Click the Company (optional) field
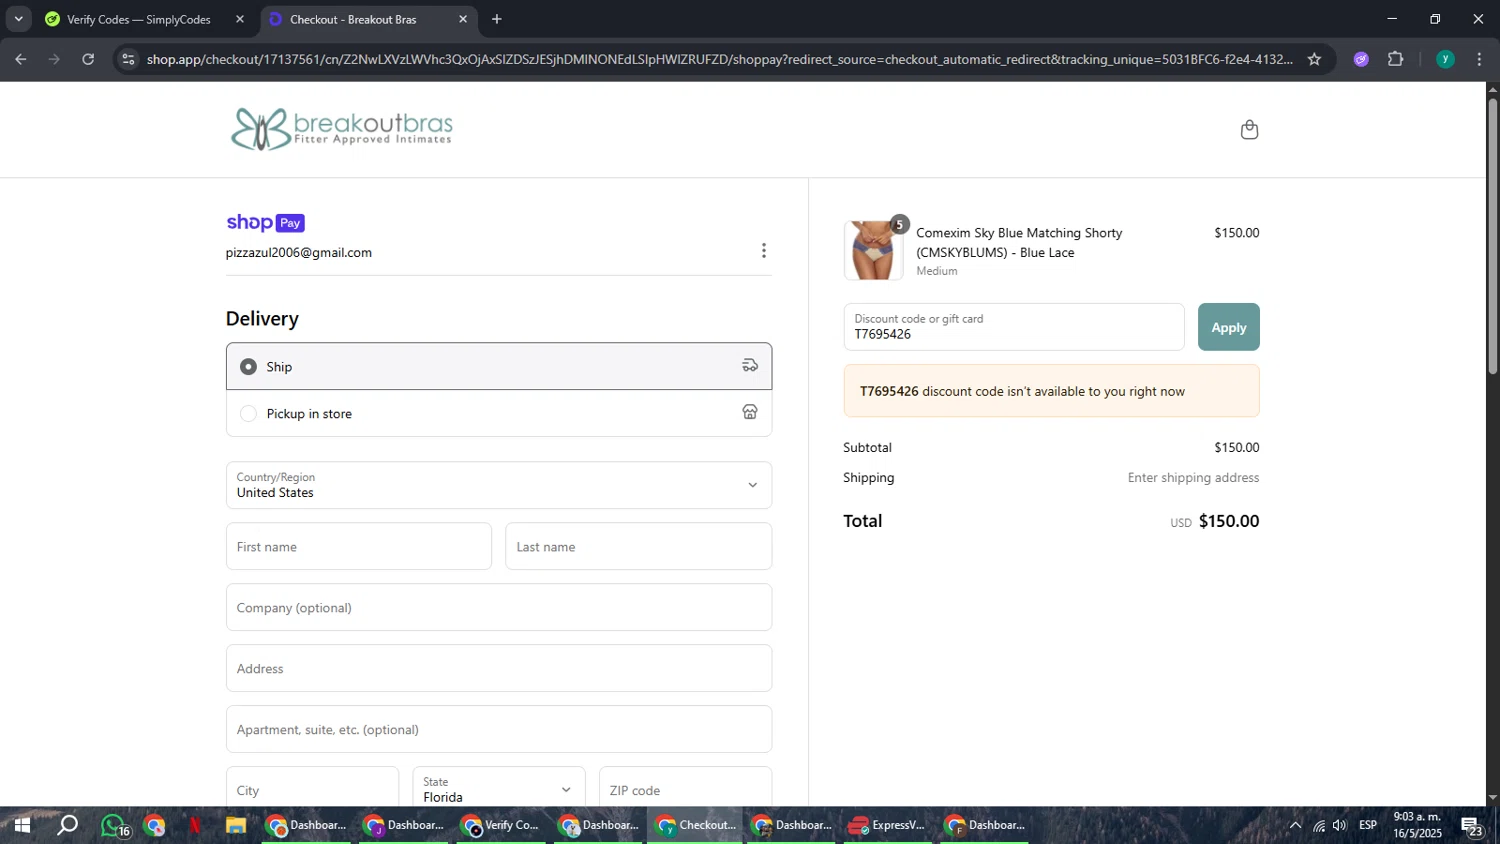 (x=499, y=607)
